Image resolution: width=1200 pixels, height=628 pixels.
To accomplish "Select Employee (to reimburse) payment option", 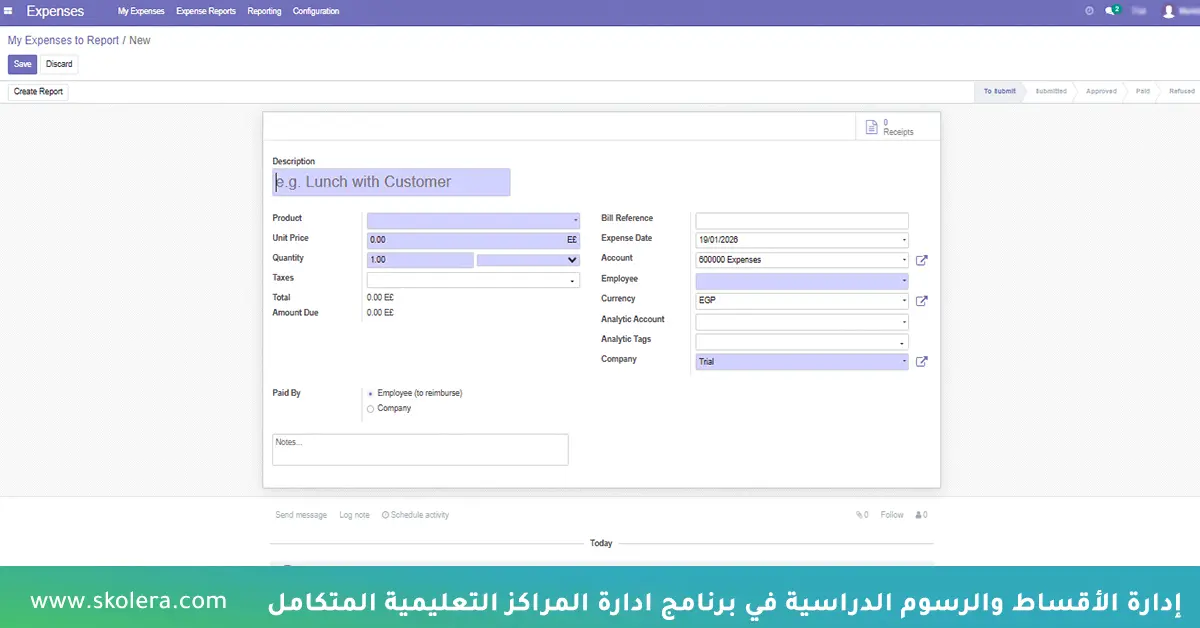I will tap(370, 392).
